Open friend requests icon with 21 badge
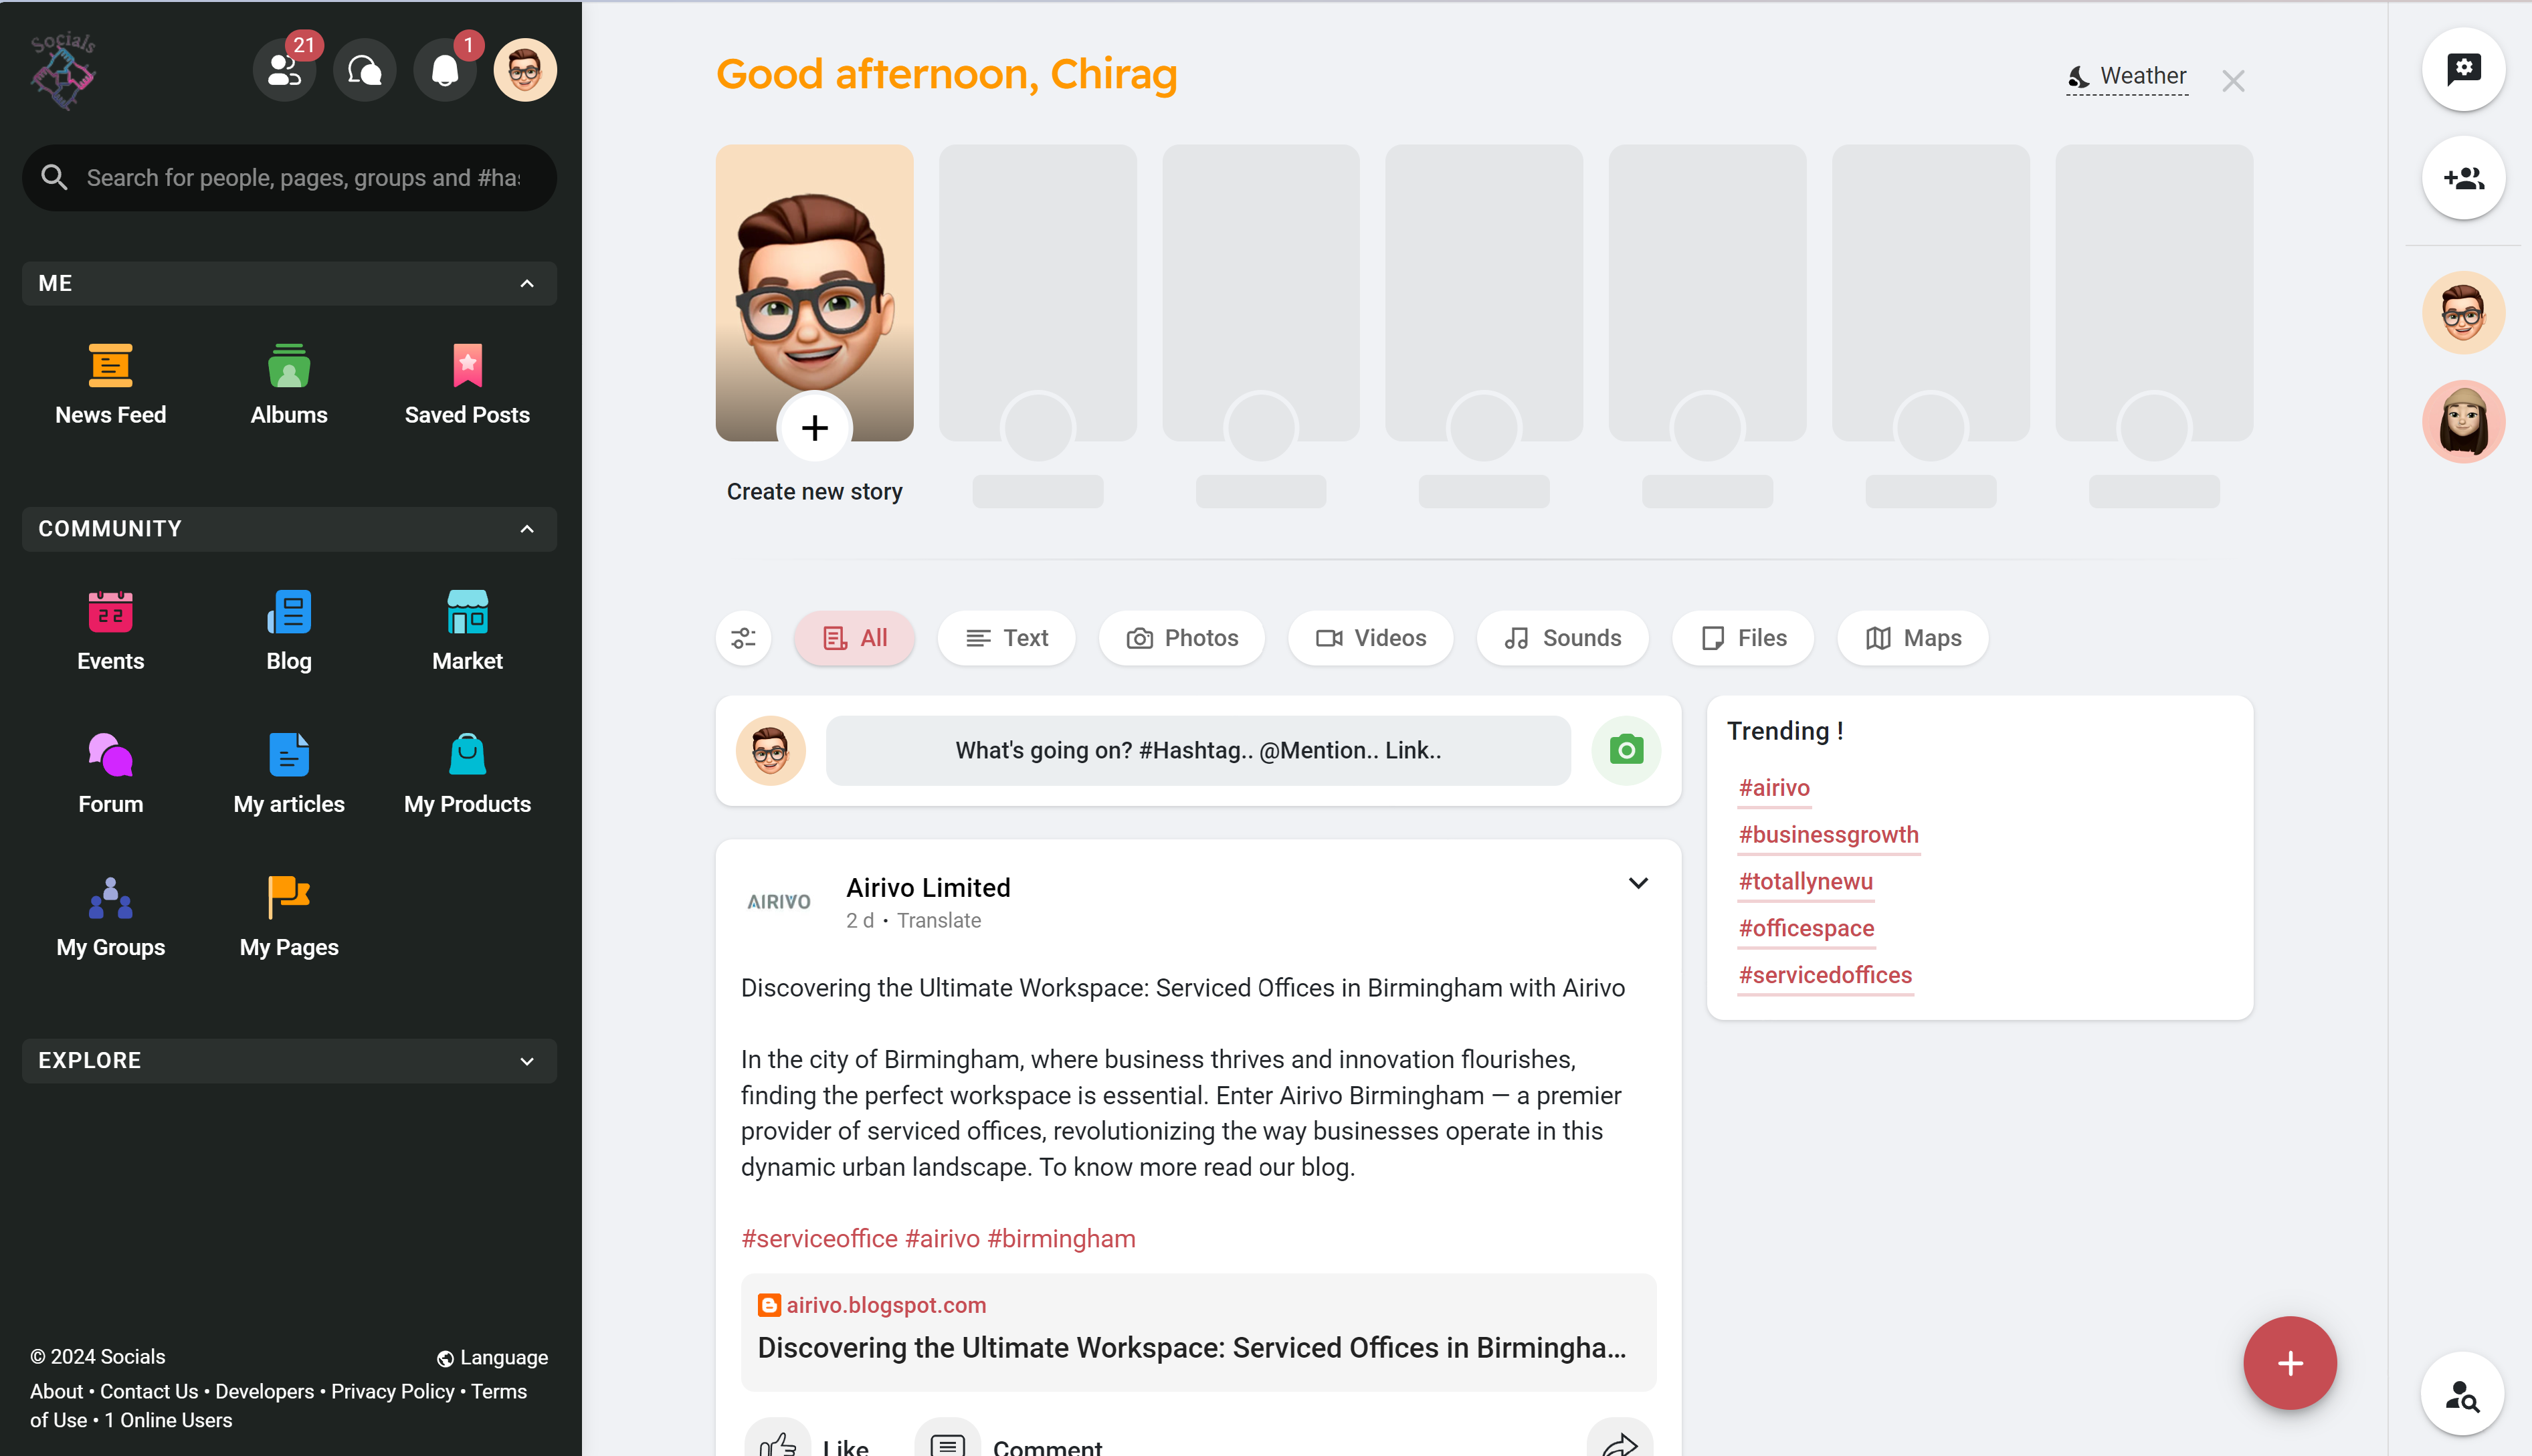Viewport: 2532px width, 1456px height. [x=285, y=69]
